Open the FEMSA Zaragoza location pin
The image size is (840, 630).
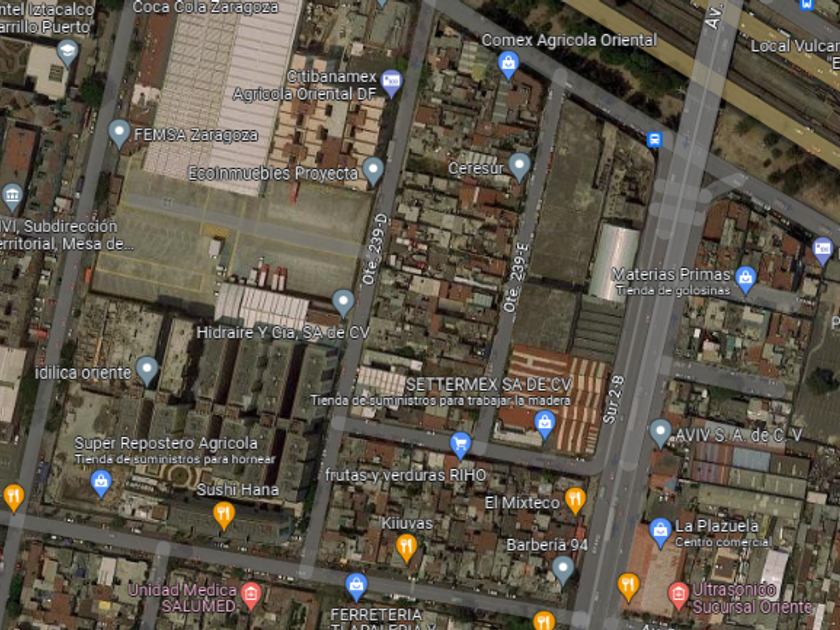pos(119,133)
